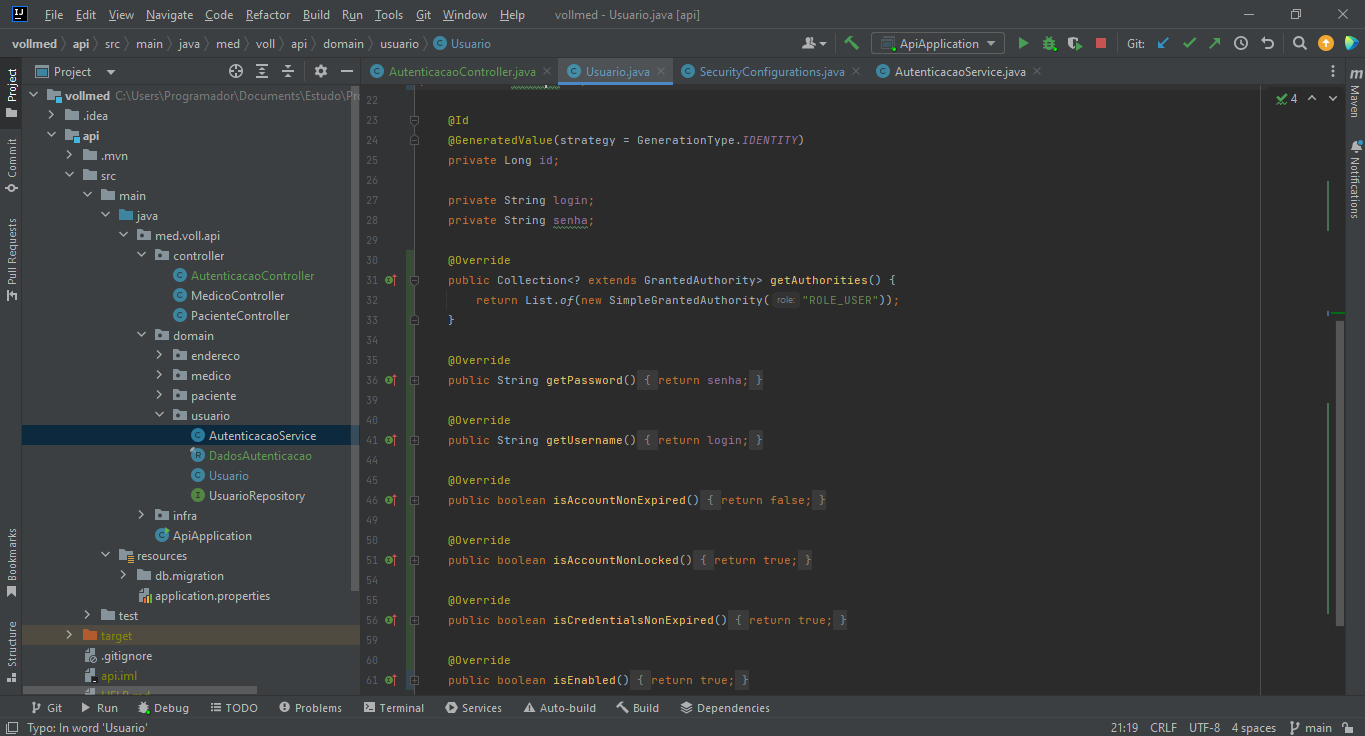Click main branch widget in status bar
The width and height of the screenshot is (1365, 736).
pyautogui.click(x=1311, y=727)
